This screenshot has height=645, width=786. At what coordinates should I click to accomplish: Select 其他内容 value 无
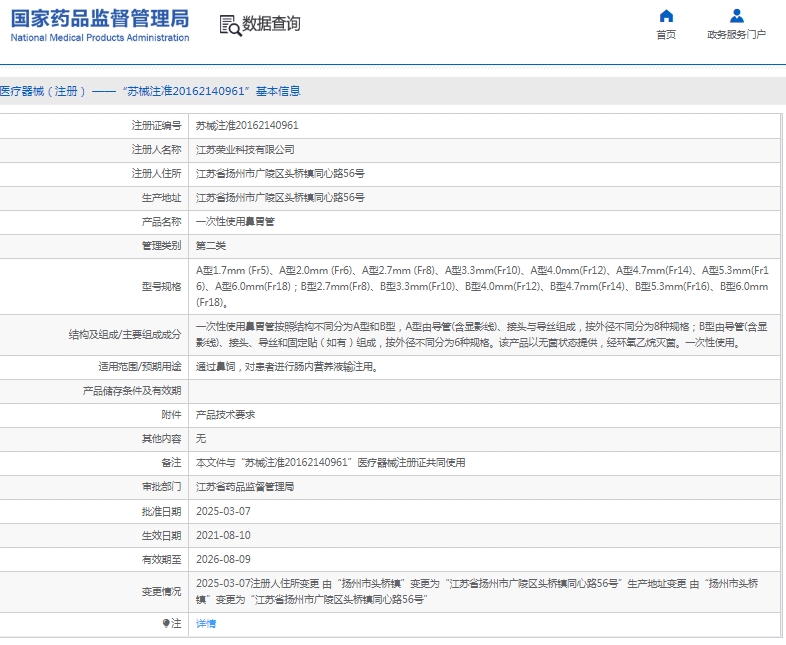(201, 439)
